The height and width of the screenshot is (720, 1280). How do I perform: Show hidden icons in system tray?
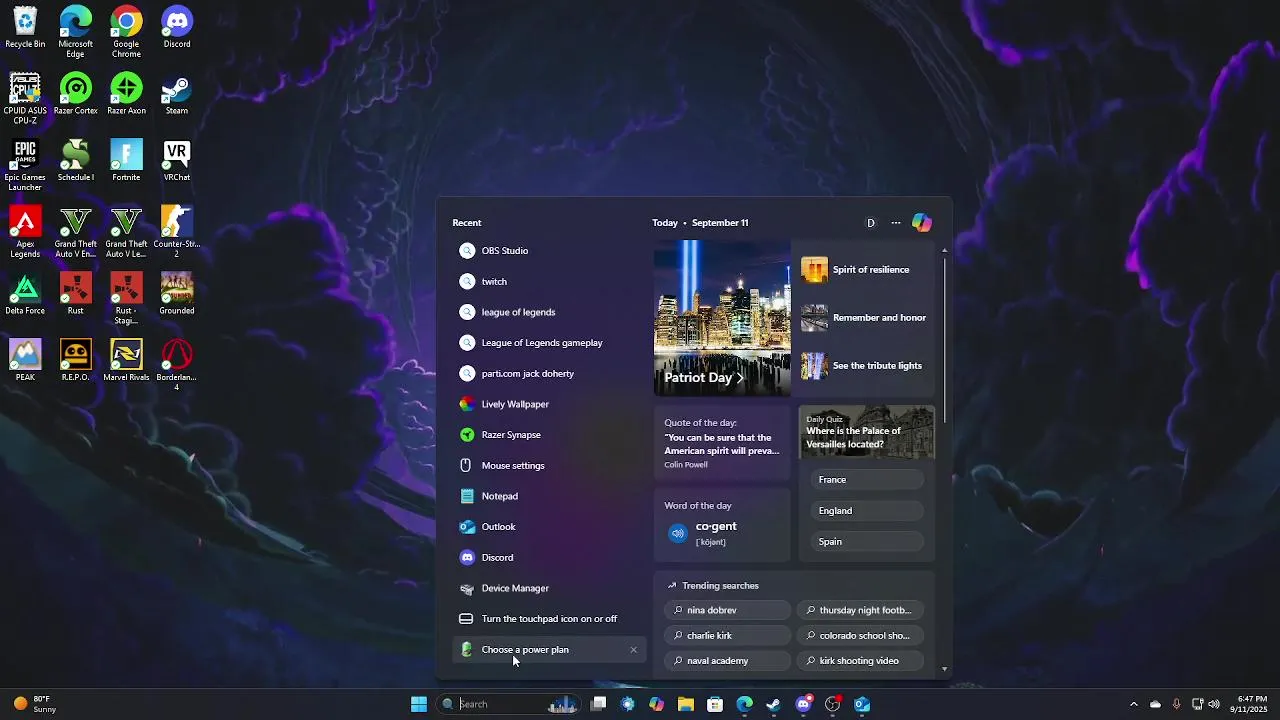click(x=1133, y=704)
